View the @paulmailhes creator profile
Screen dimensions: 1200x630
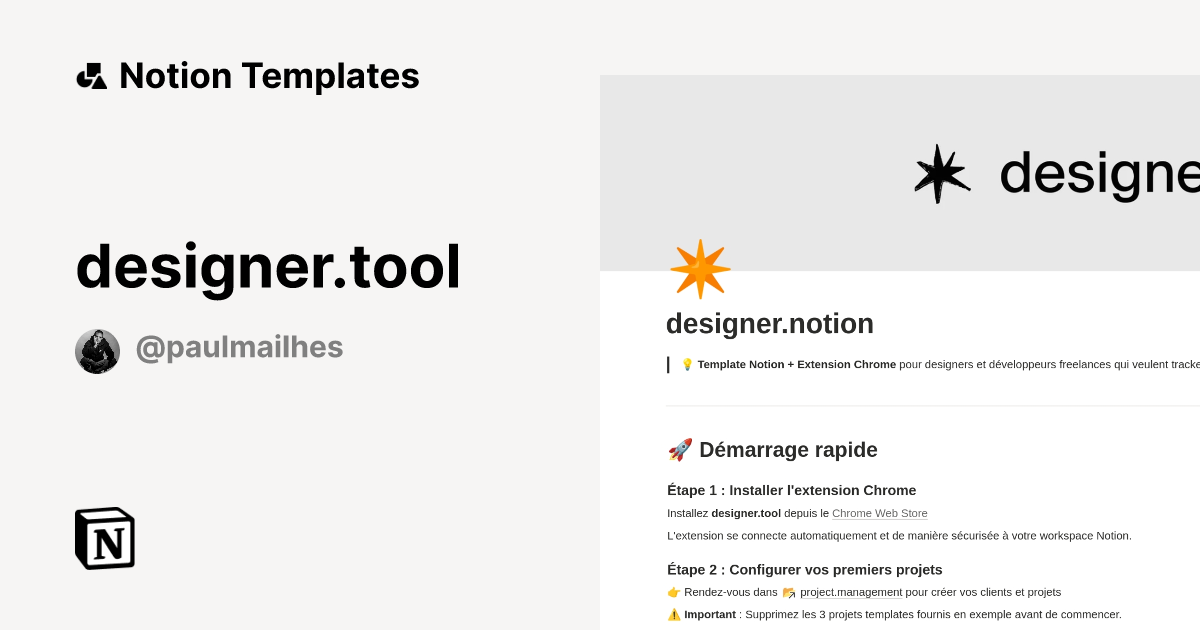click(239, 346)
